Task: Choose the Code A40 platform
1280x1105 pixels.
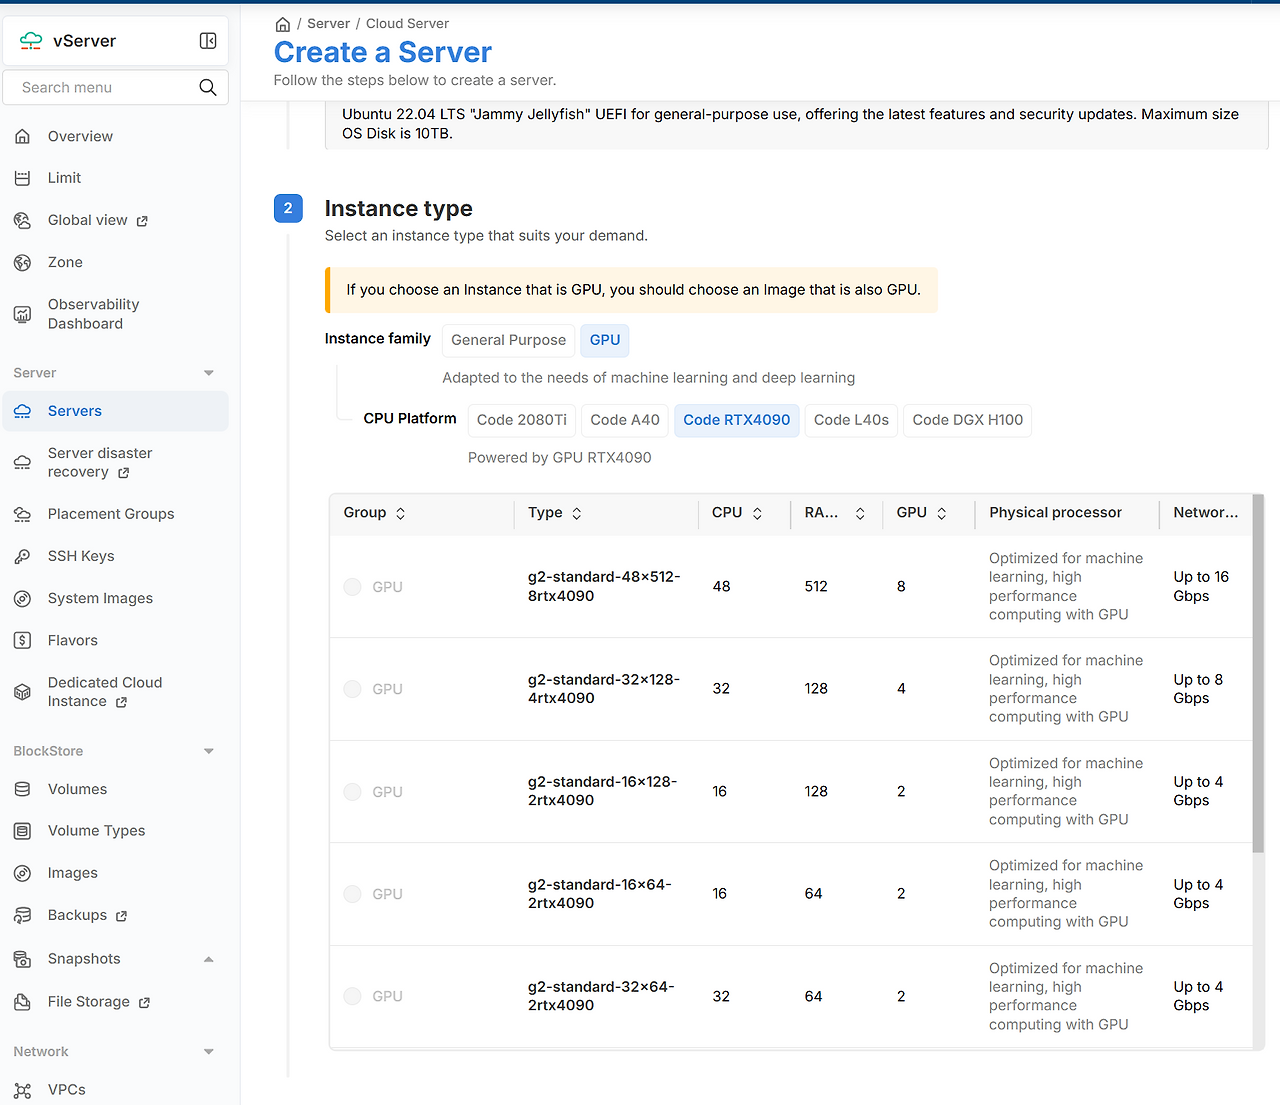Action: click(625, 420)
